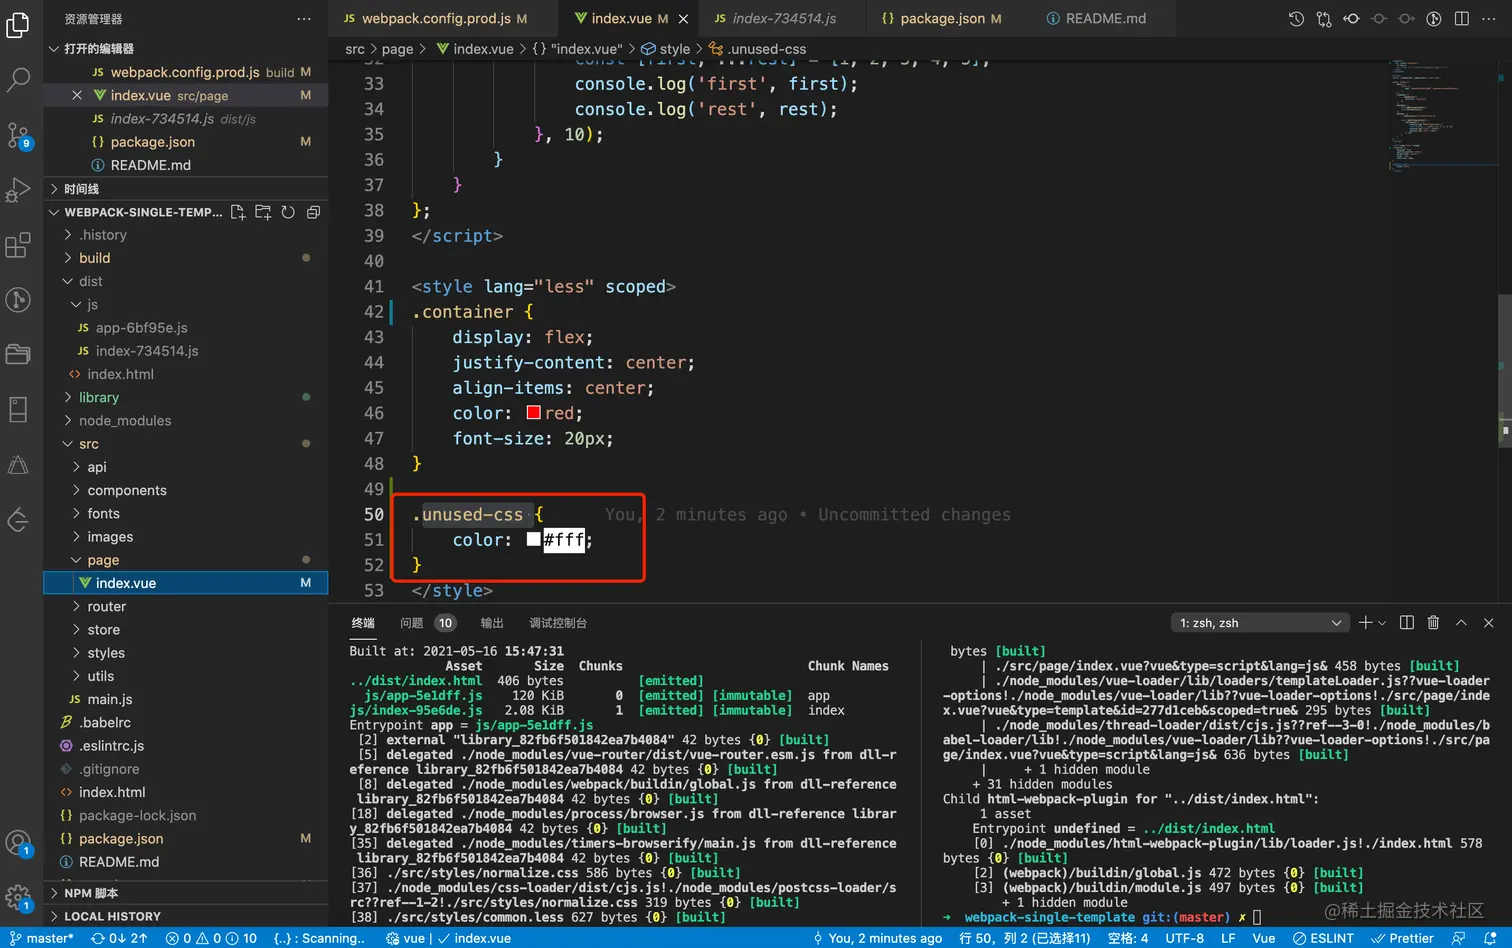The image size is (1512, 948).
Task: Expand the build folder
Action: pyautogui.click(x=95, y=258)
